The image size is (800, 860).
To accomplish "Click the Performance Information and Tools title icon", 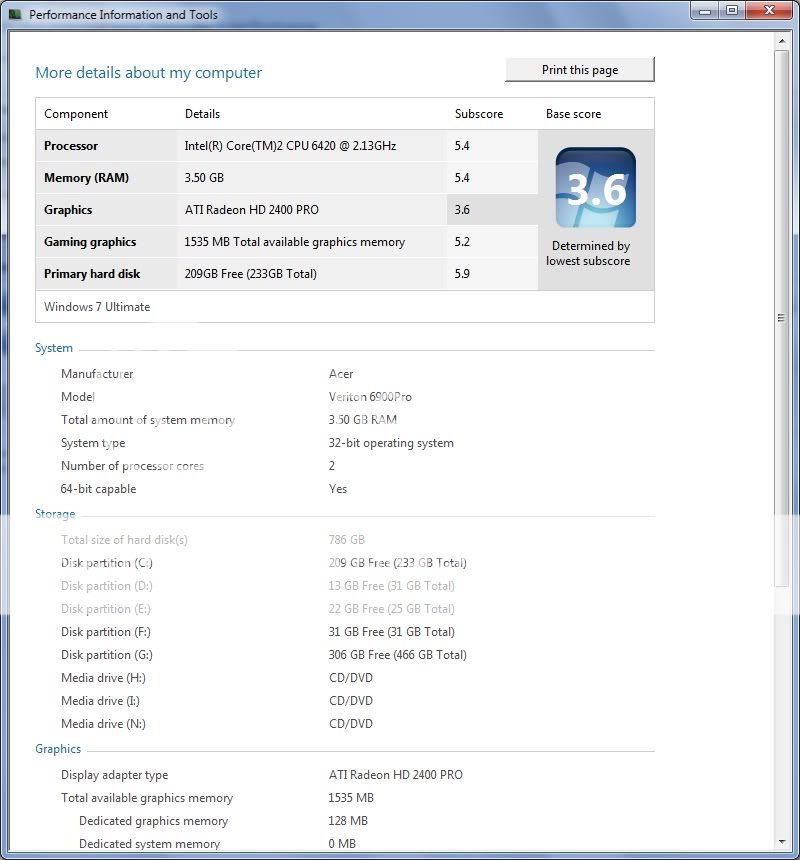I will (15, 14).
